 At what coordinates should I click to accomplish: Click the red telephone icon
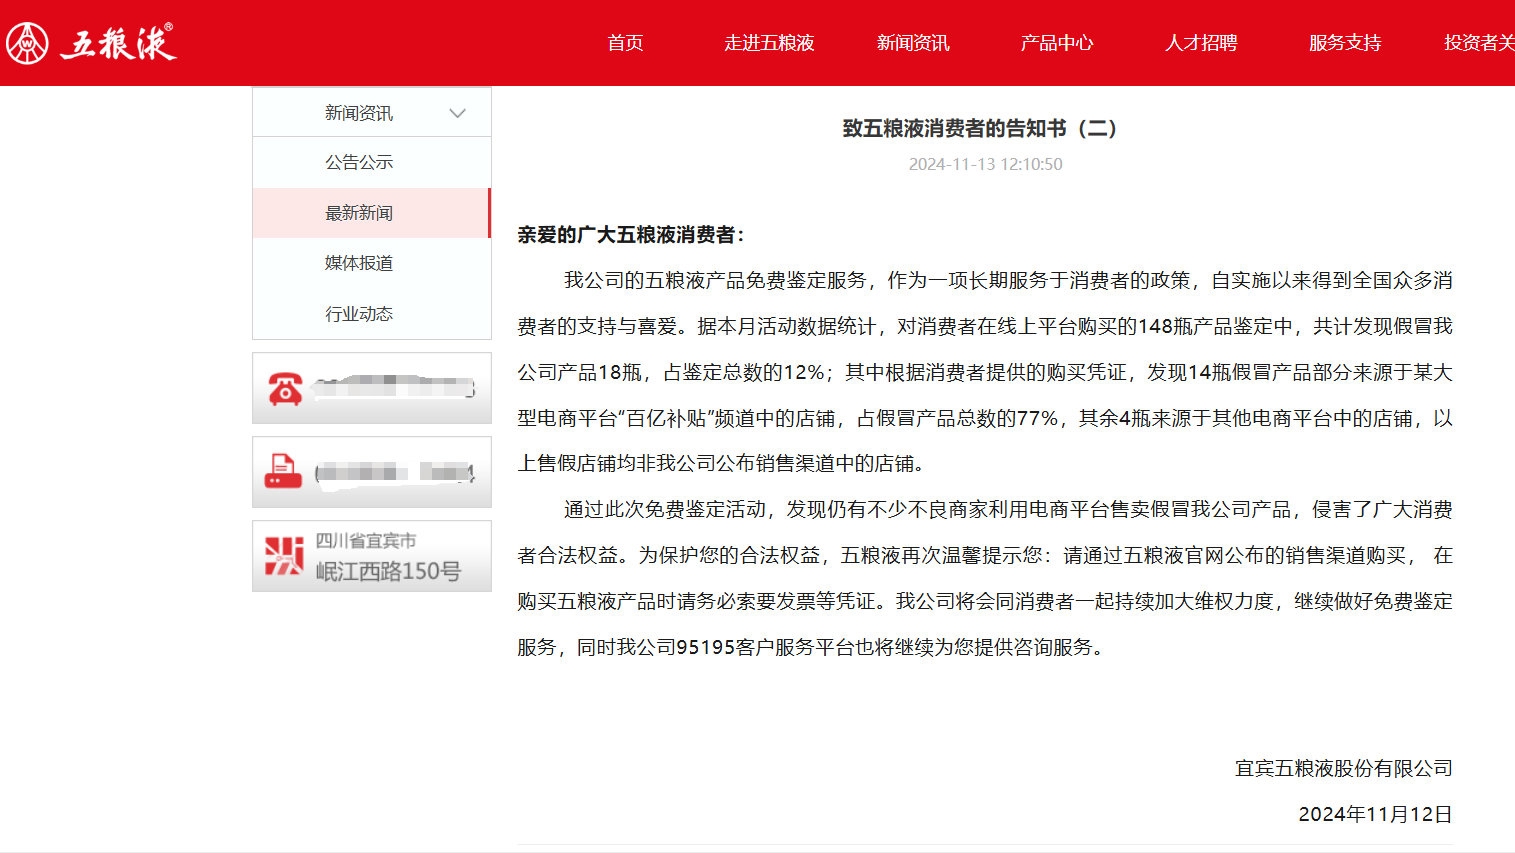click(x=285, y=388)
